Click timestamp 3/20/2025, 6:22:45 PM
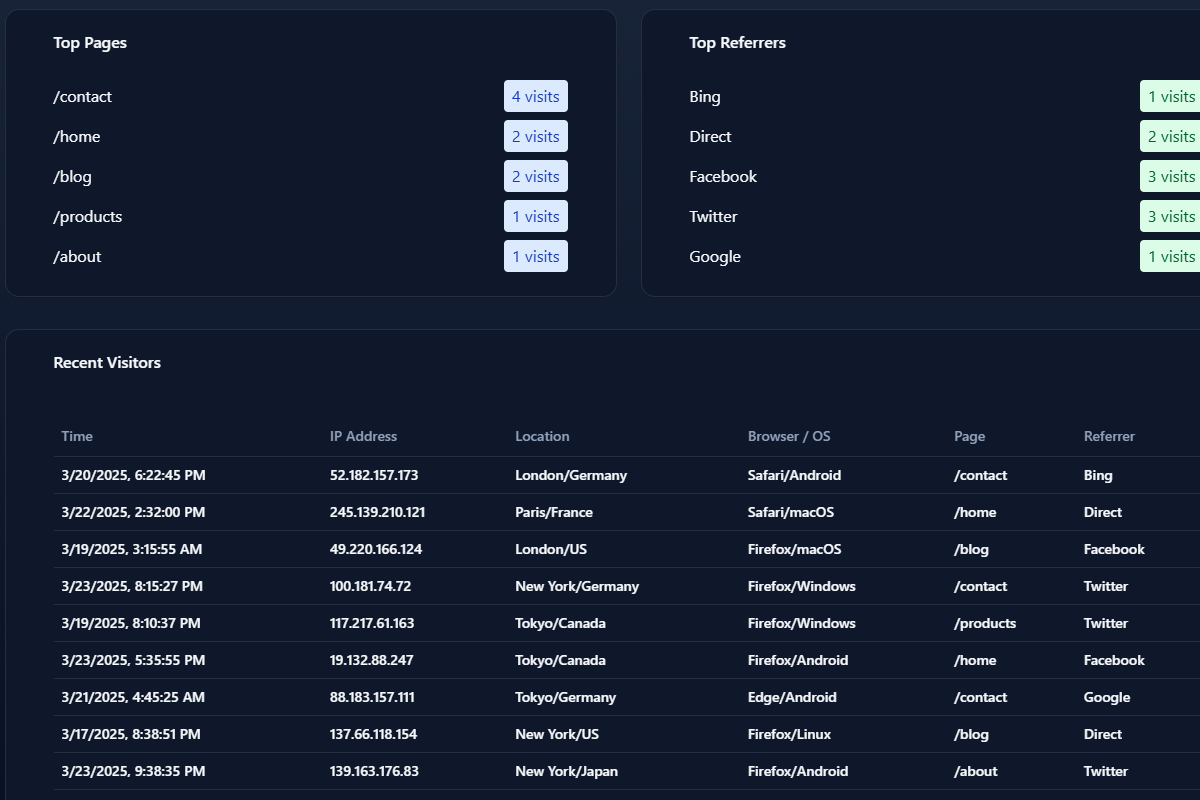Viewport: 1200px width, 800px height. coord(133,475)
